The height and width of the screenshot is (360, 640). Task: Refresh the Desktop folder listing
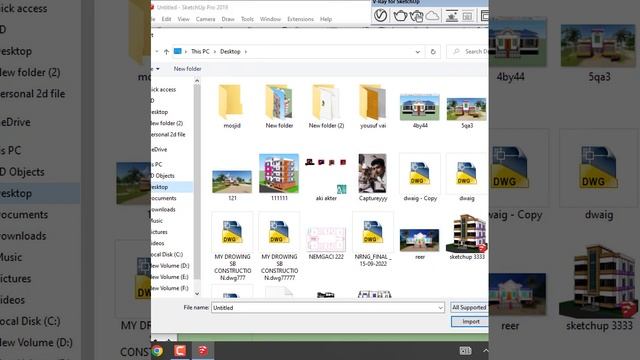pyautogui.click(x=433, y=52)
